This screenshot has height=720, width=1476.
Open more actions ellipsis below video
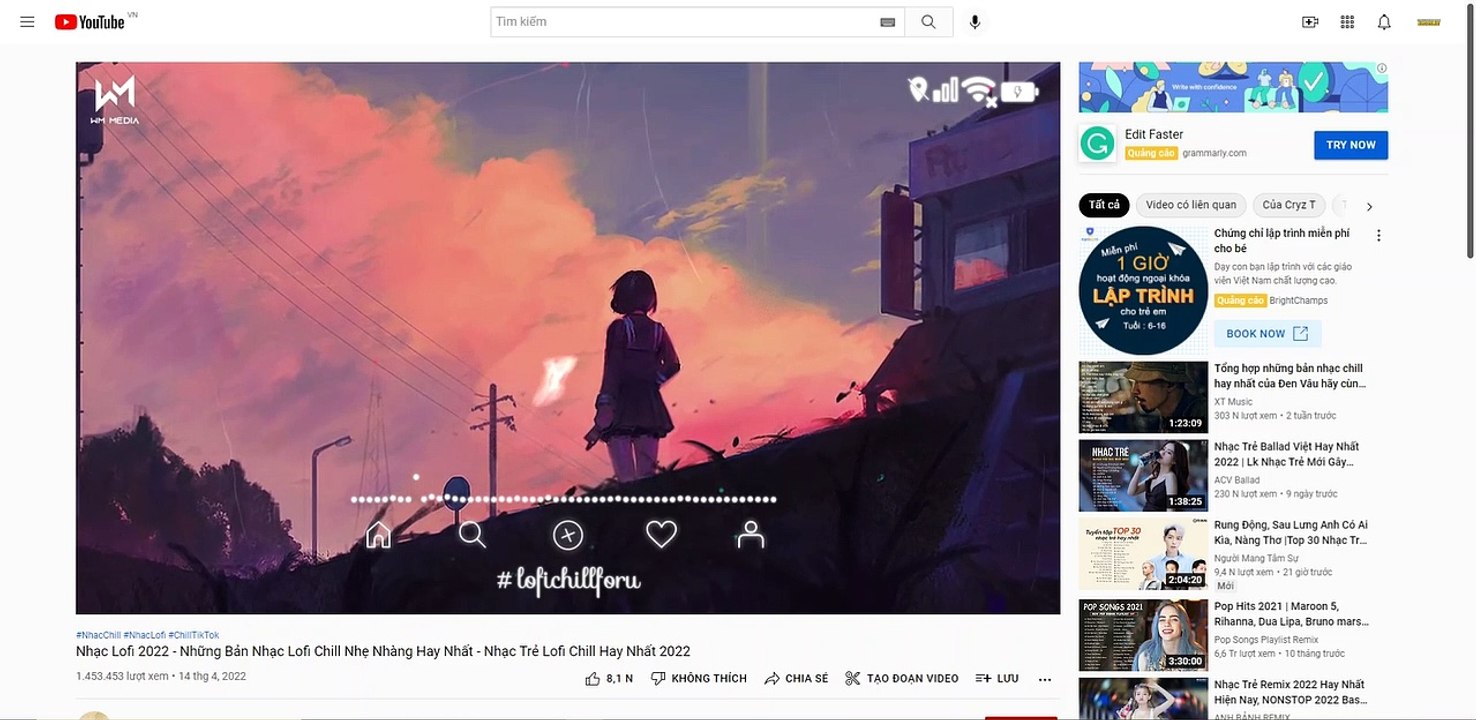(1045, 679)
